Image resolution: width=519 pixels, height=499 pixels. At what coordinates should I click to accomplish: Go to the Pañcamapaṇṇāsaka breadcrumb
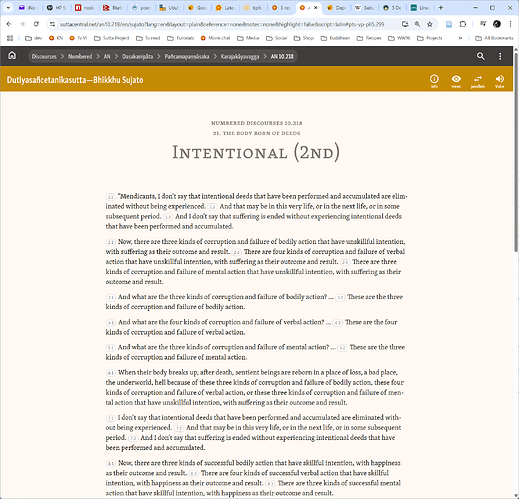click(187, 56)
